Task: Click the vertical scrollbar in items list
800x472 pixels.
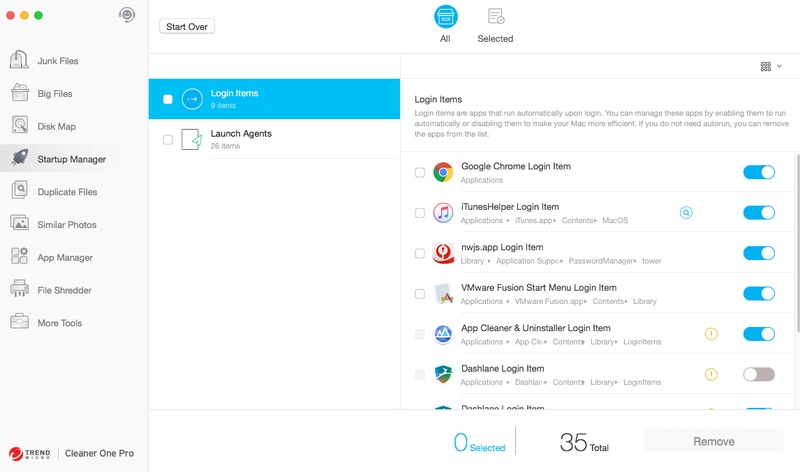Action: click(x=796, y=242)
